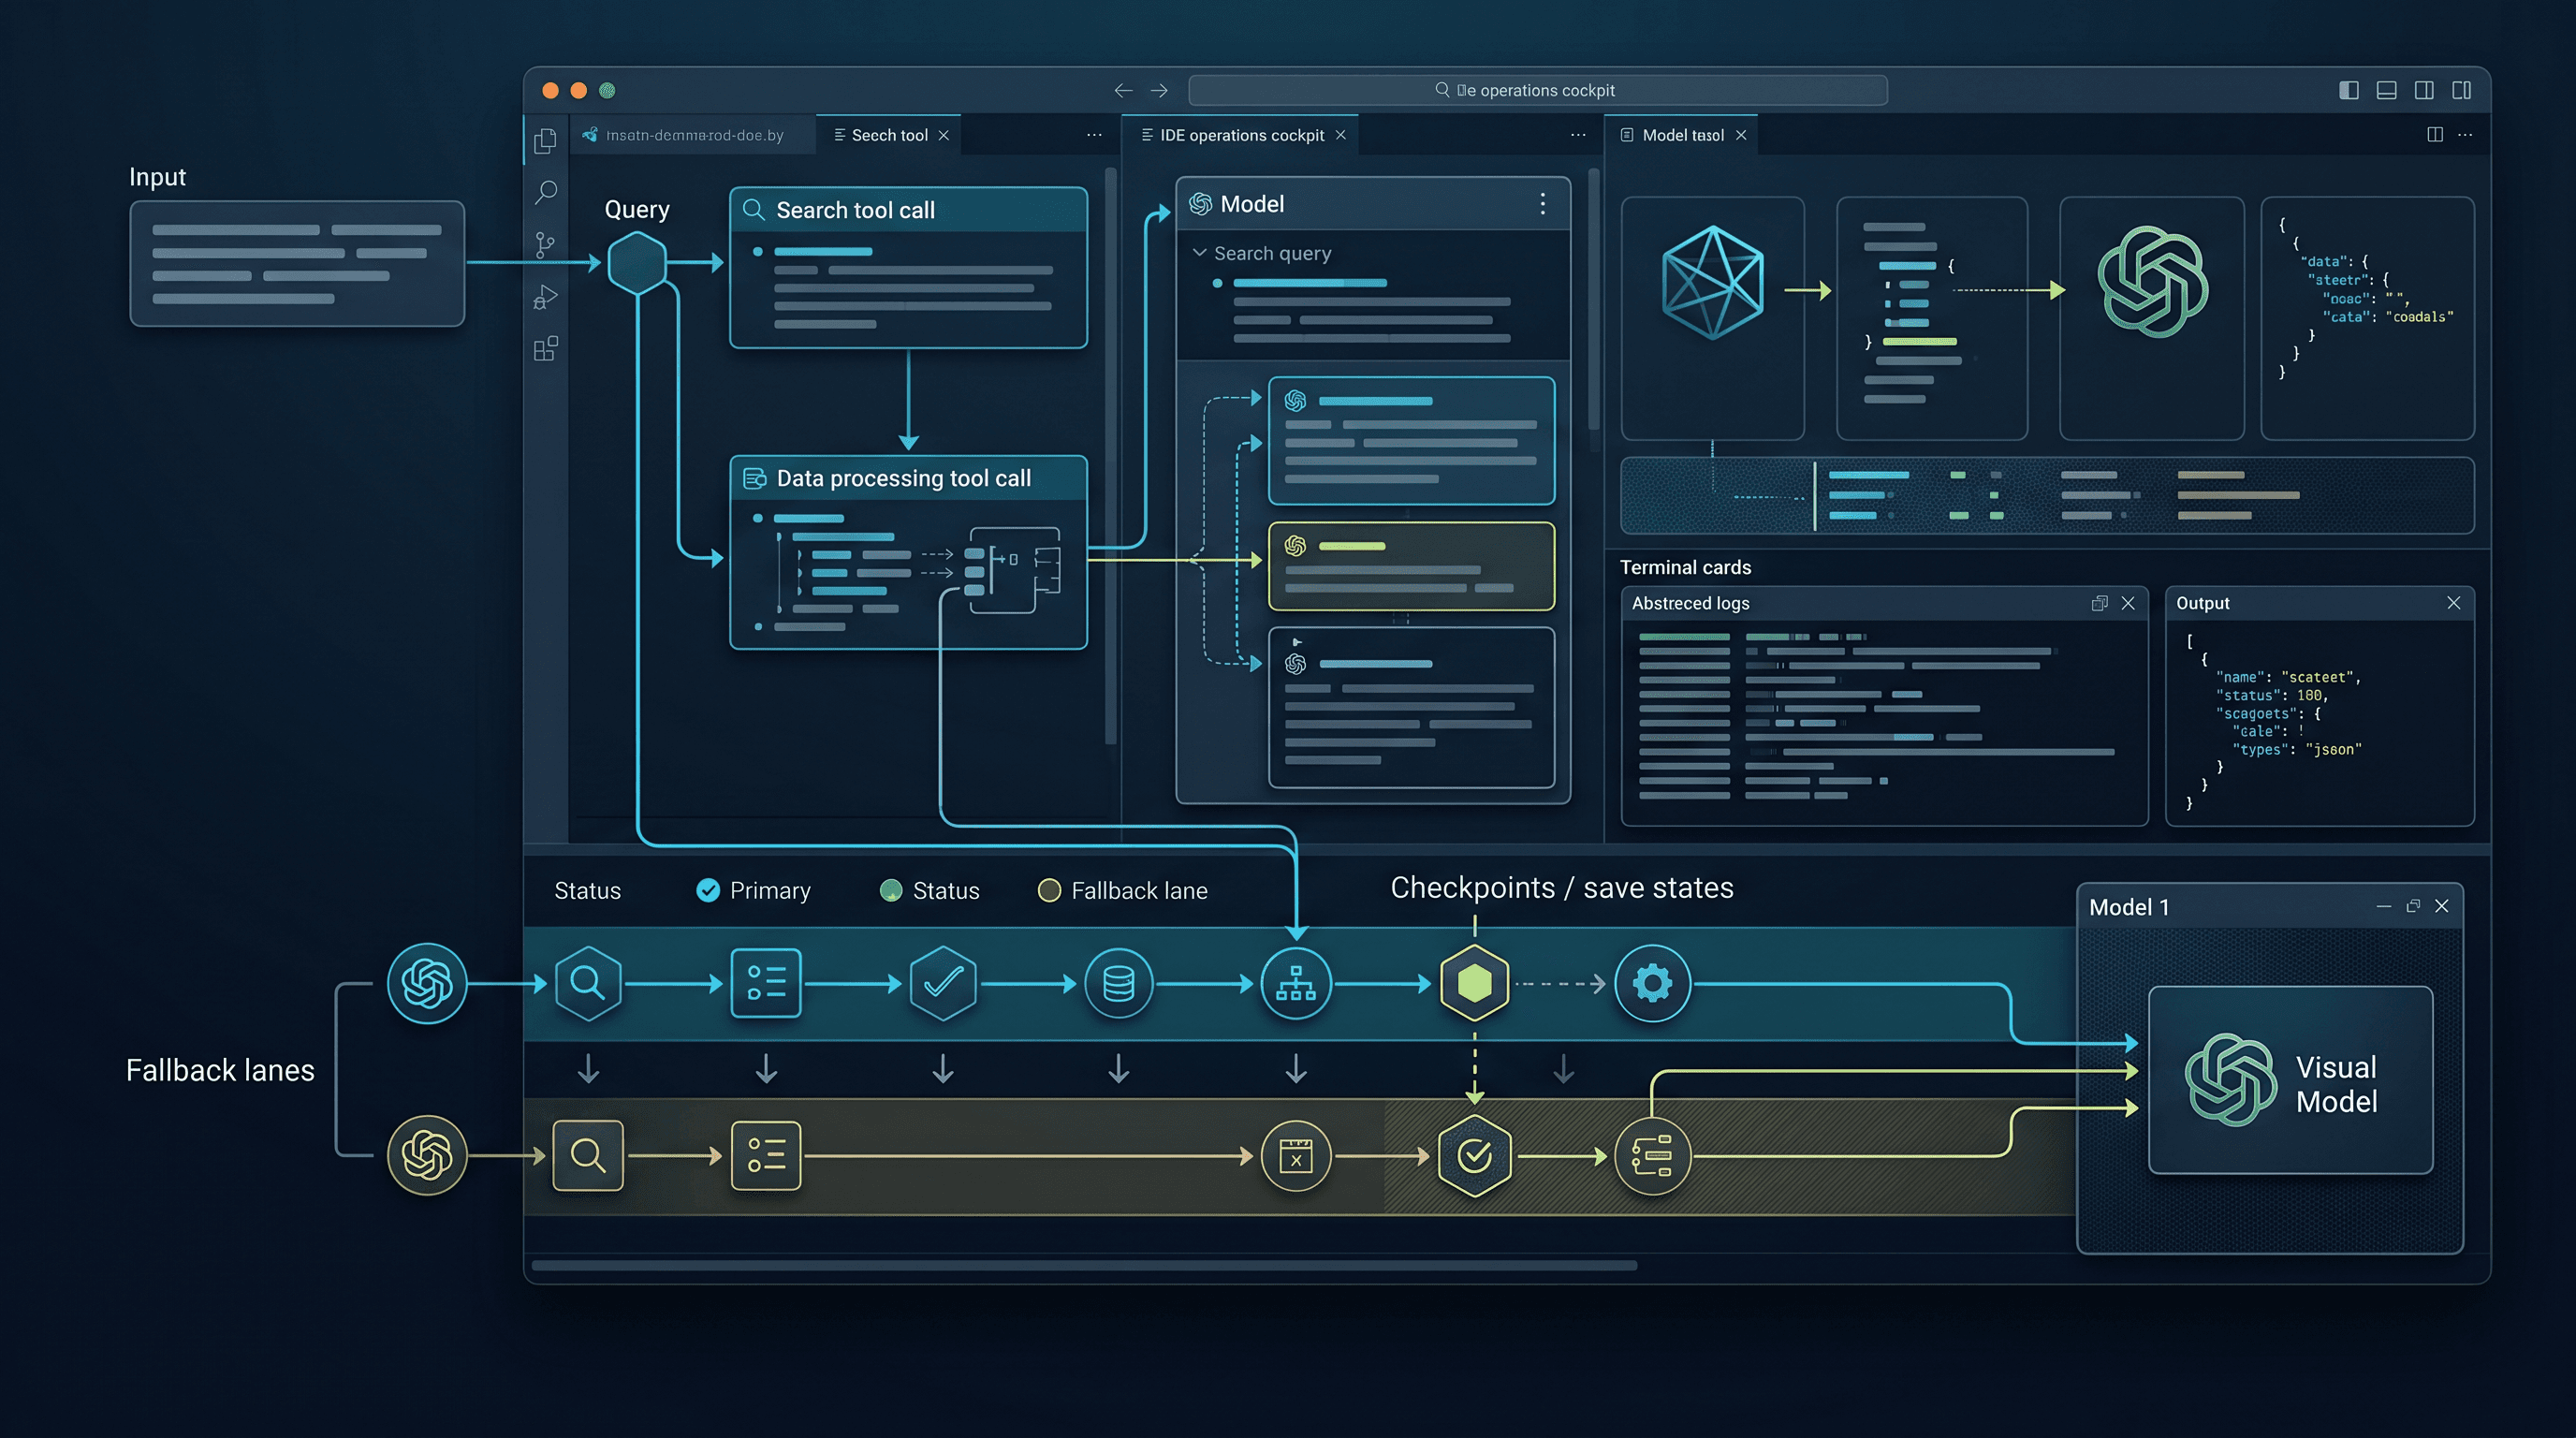Close the IDE operations cockpit tab
The image size is (2576, 1438).
tap(1340, 135)
